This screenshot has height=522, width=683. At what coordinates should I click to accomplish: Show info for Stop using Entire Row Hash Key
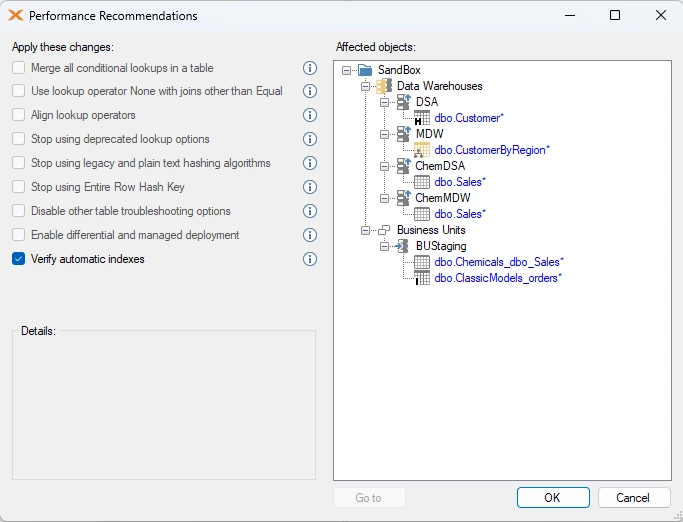pyautogui.click(x=310, y=187)
